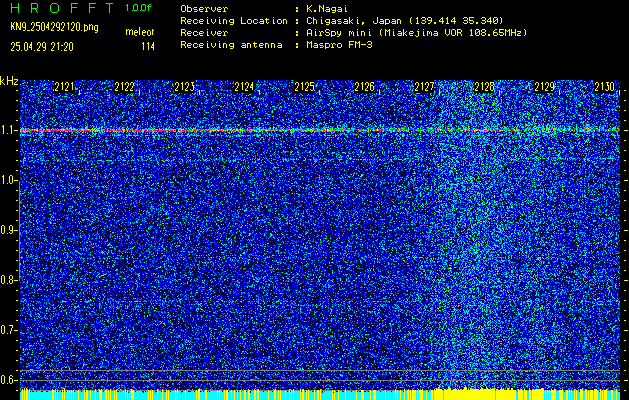Click time marker 2122
629x400 pixels.
[124, 87]
